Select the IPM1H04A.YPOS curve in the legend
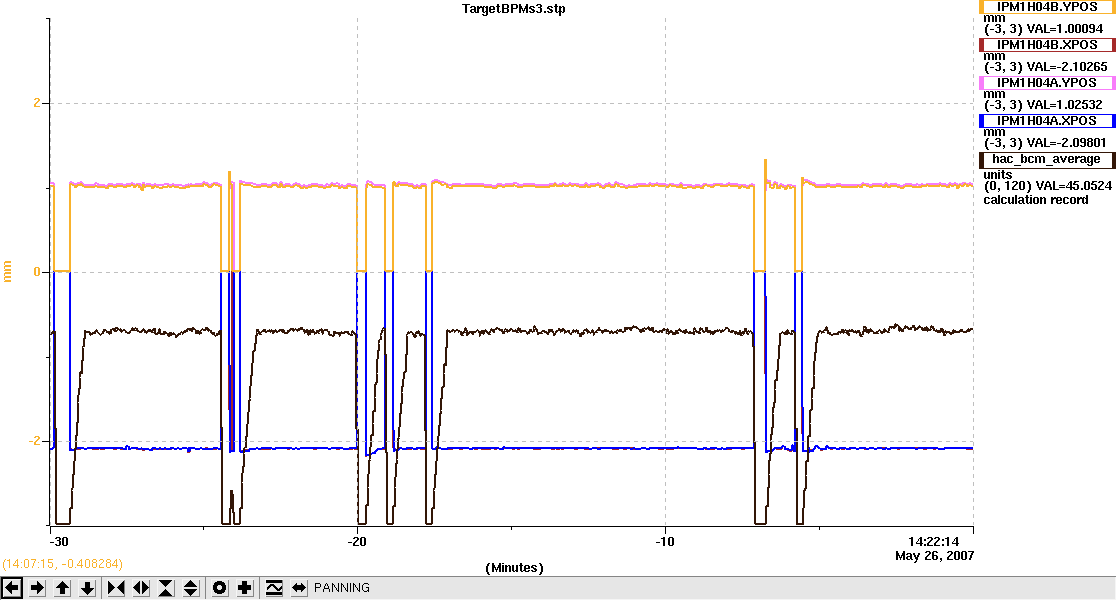The width and height of the screenshot is (1116, 600). click(1047, 83)
